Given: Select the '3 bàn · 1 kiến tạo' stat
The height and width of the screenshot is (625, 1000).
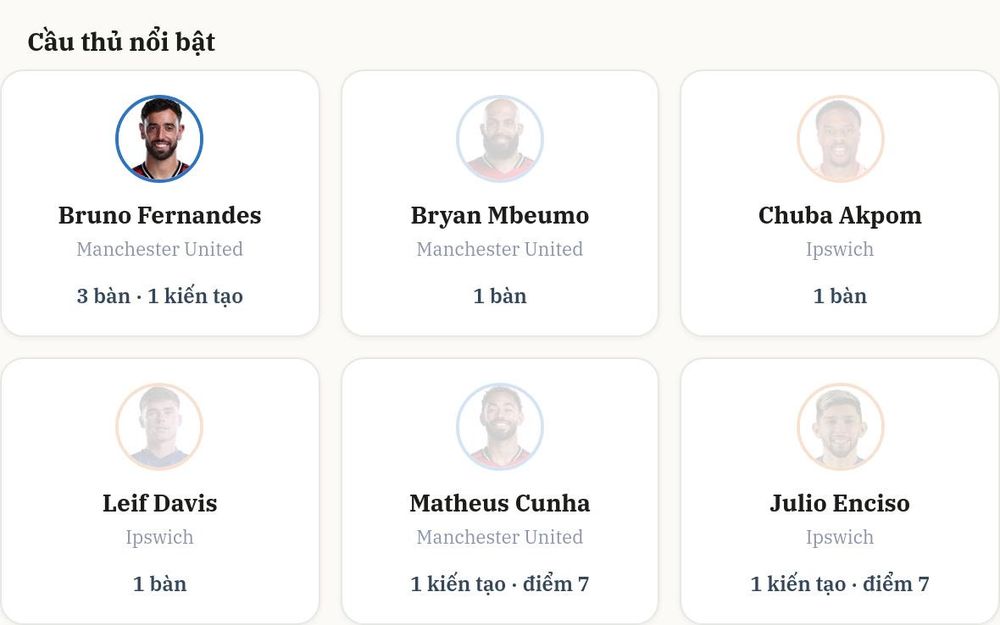Looking at the screenshot, I should coord(159,296).
